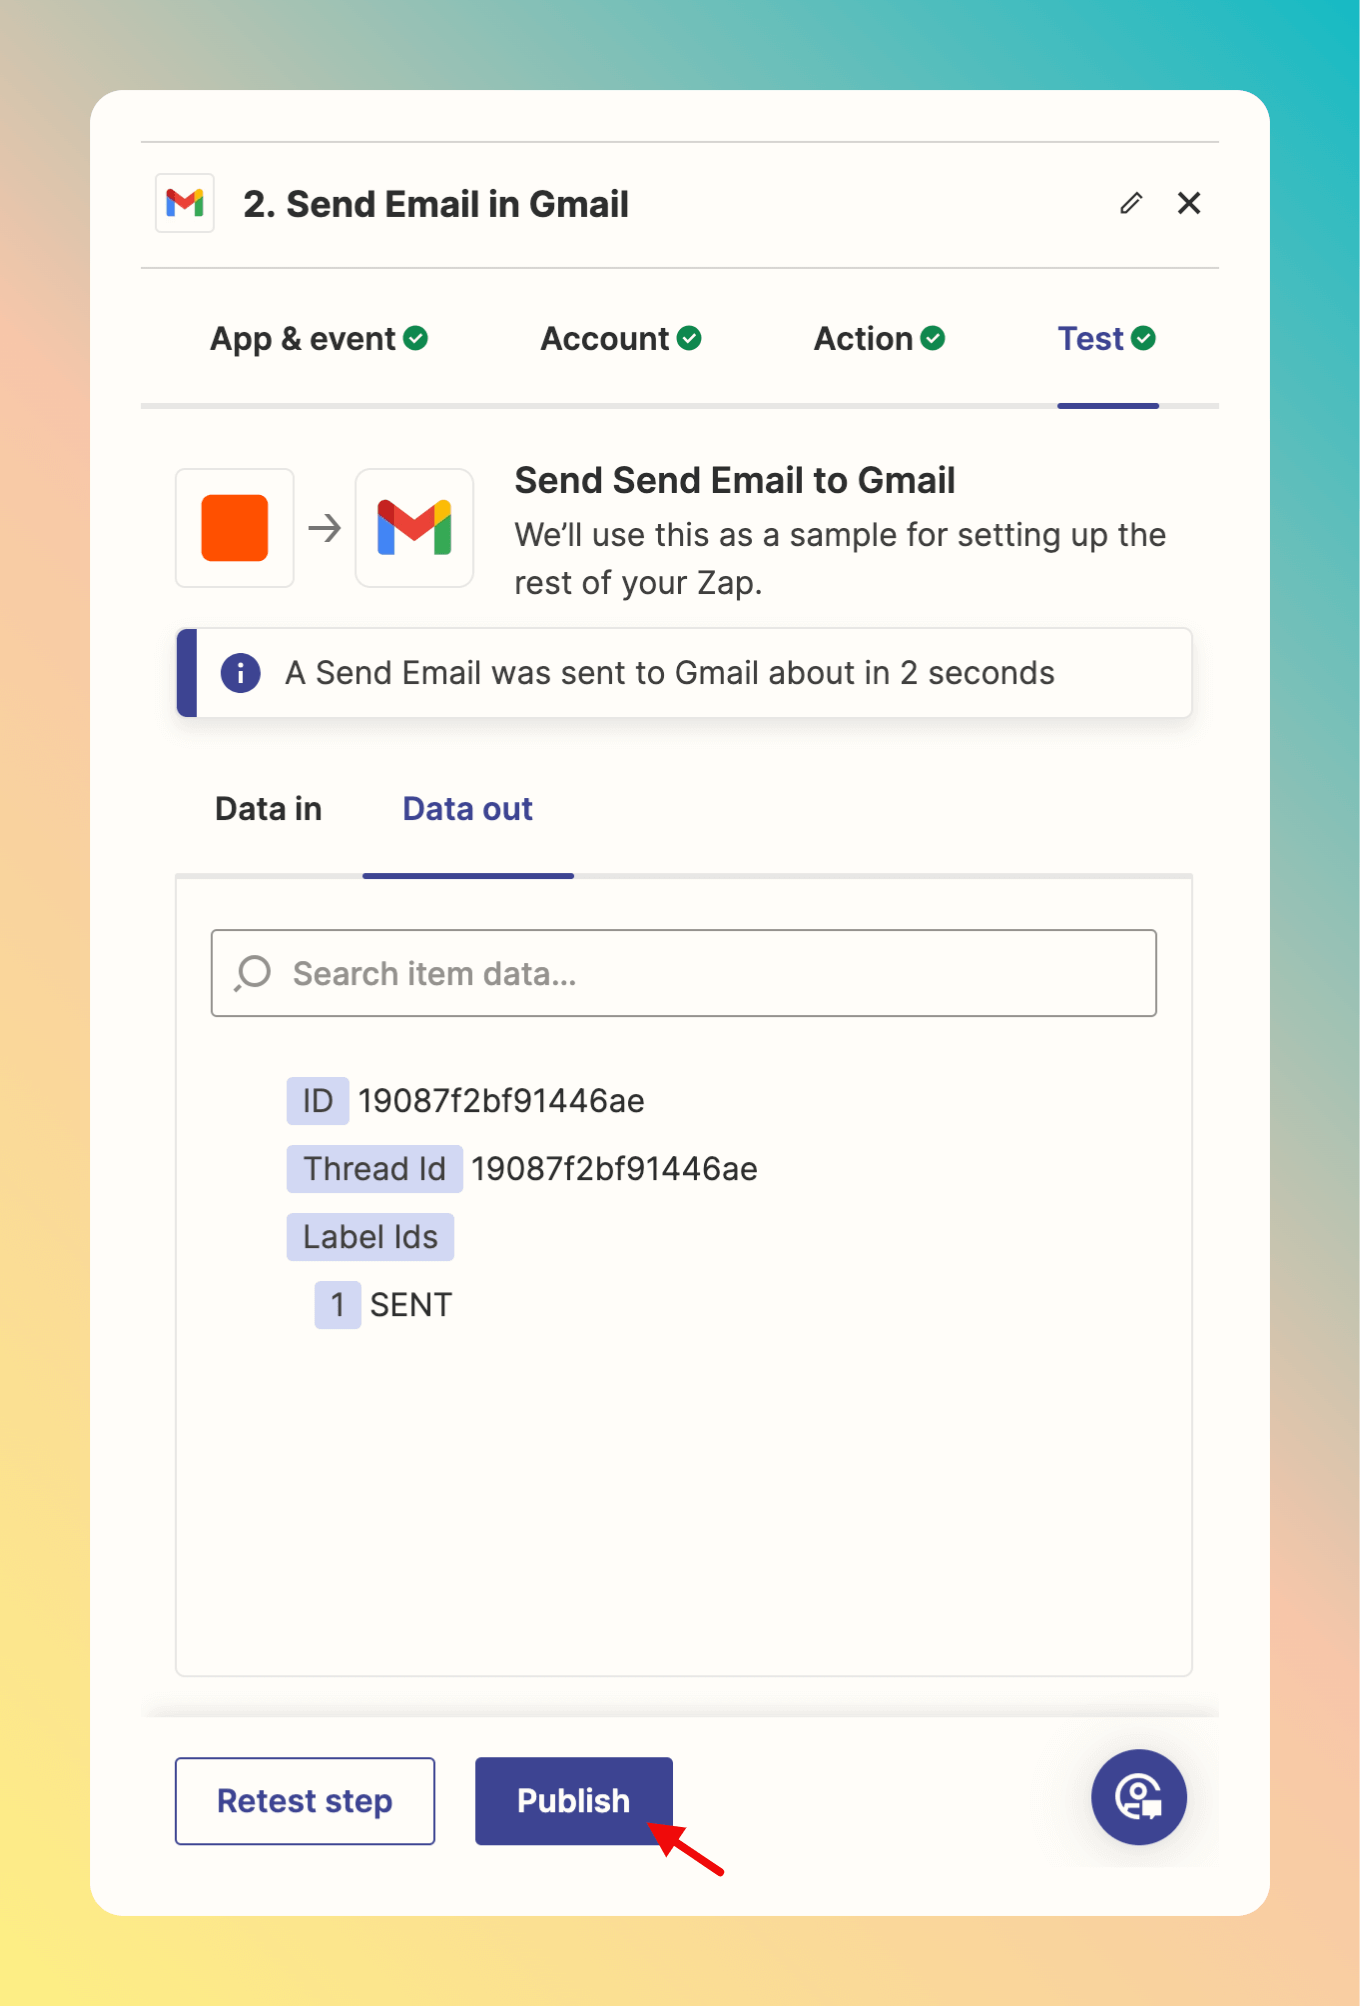Click the Gmail logo in the step header
Screen dimensions: 1360x2006
(x=185, y=203)
